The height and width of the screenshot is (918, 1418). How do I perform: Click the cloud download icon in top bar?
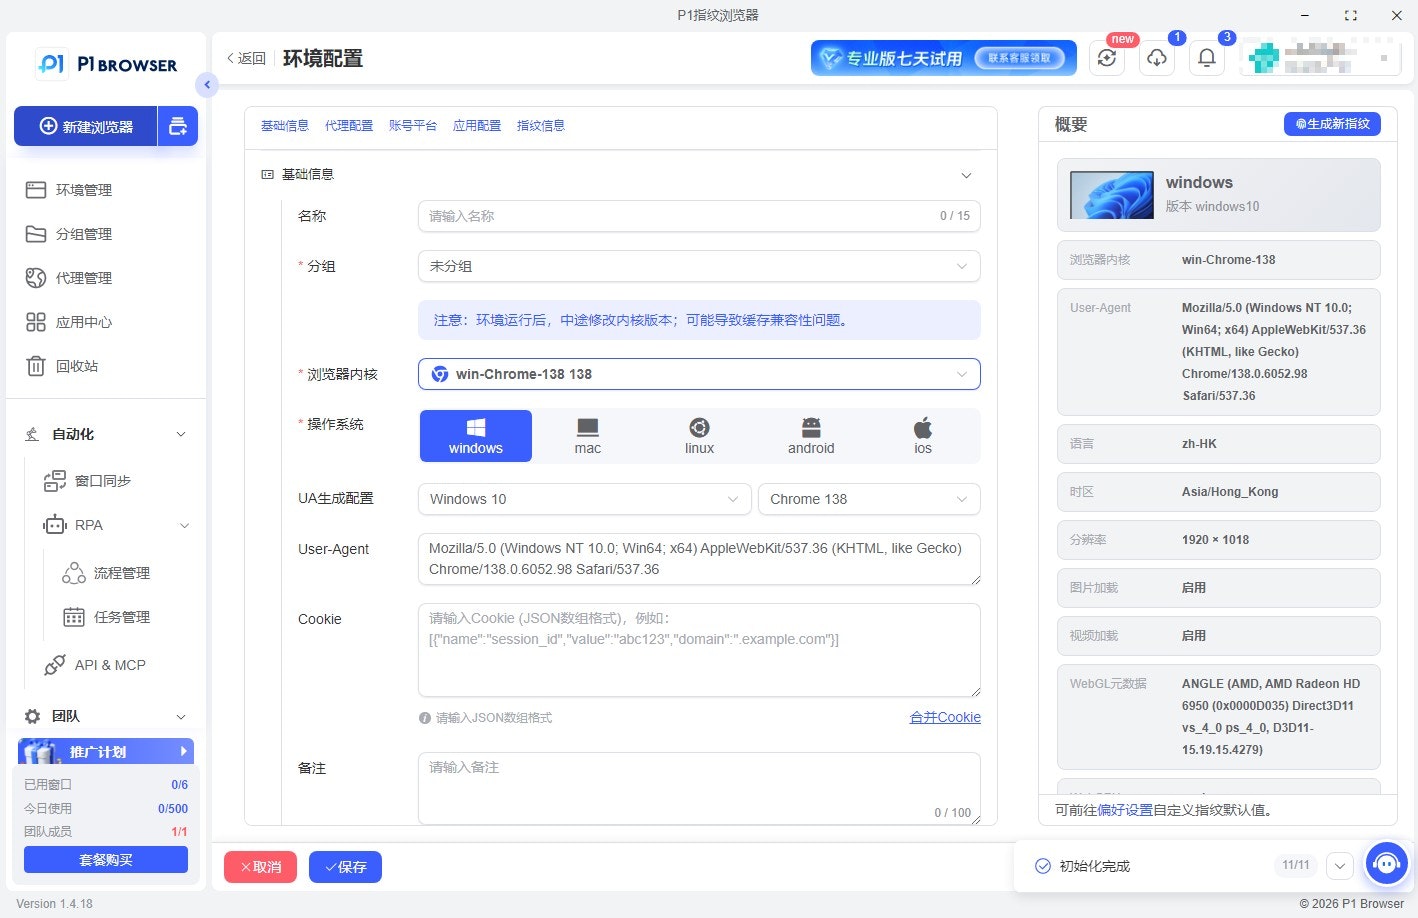click(1157, 57)
